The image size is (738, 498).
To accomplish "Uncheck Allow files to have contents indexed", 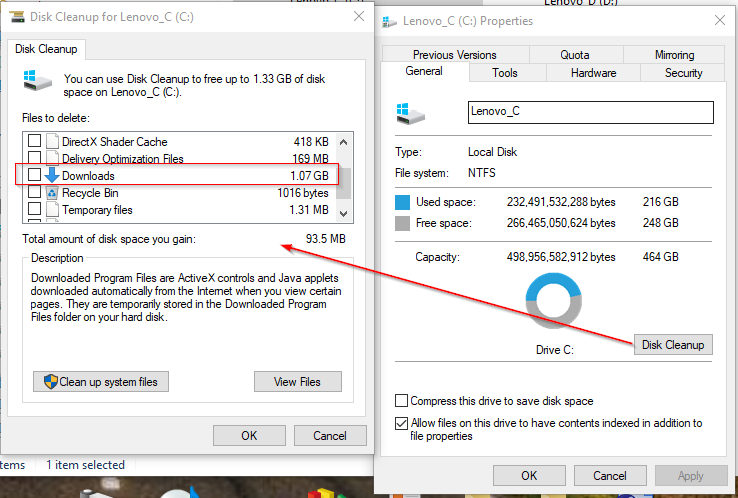I will [401, 423].
